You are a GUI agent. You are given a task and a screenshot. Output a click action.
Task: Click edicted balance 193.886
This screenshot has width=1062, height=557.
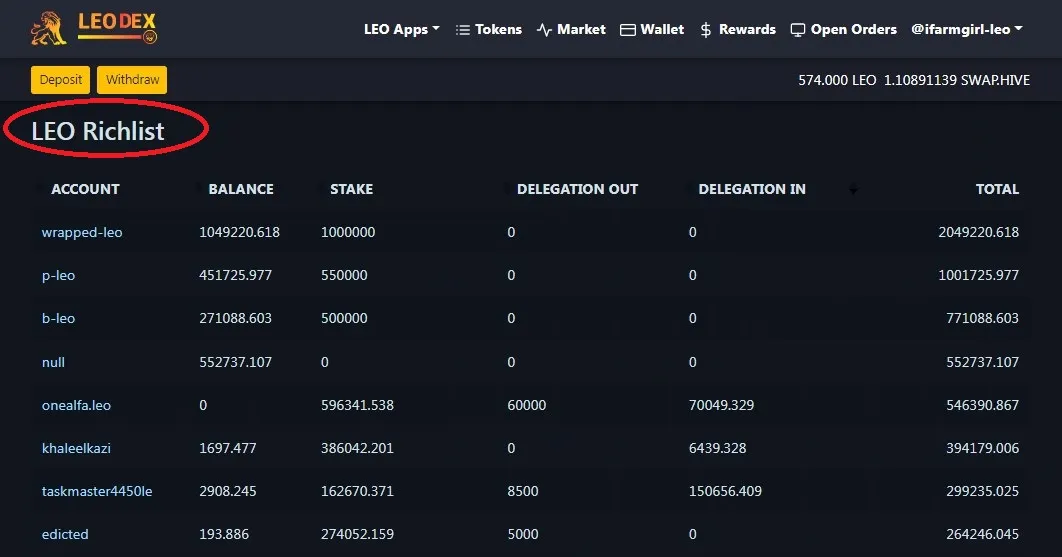(224, 534)
